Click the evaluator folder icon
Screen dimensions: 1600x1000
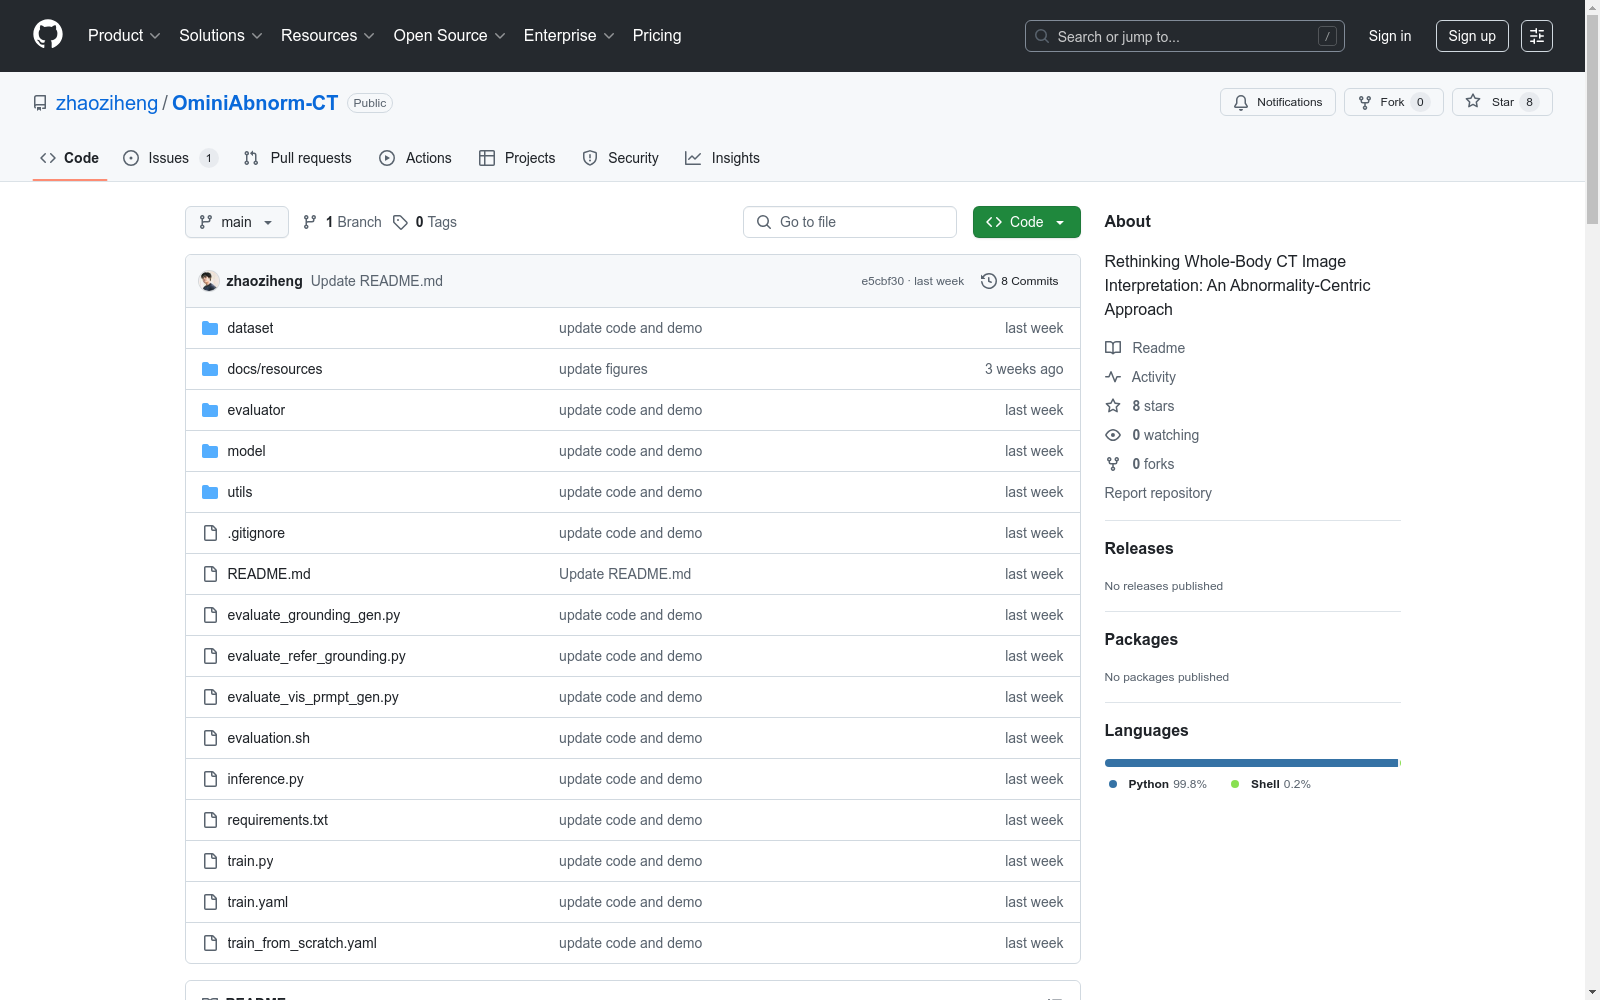[210, 410]
